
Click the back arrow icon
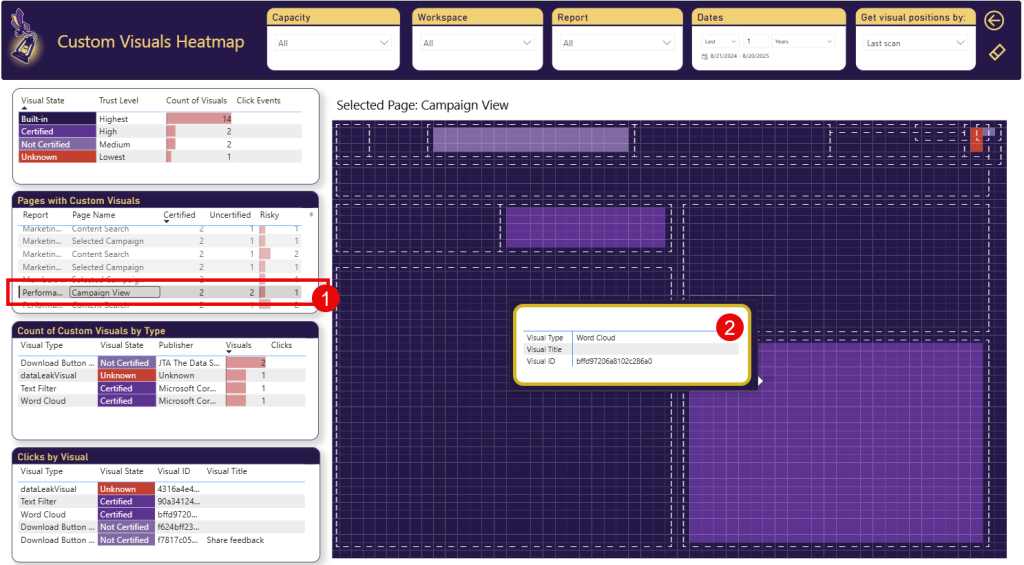tap(994, 21)
